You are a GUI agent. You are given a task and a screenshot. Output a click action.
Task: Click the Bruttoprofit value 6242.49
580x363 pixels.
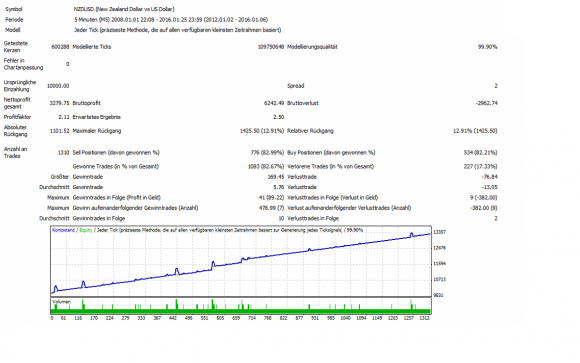tap(274, 103)
